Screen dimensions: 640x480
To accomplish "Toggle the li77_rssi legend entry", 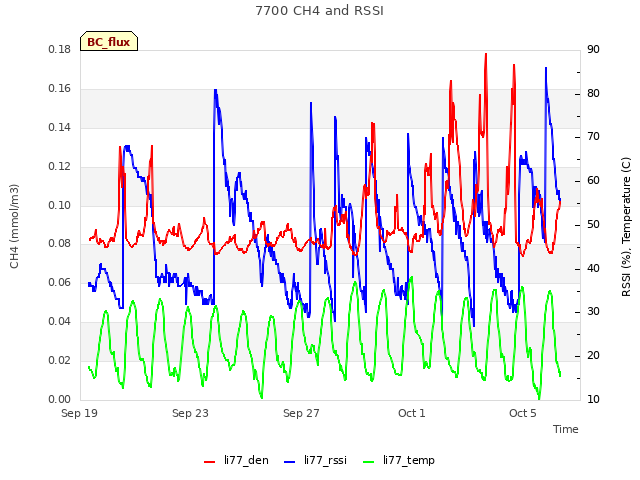I will 315,460.
